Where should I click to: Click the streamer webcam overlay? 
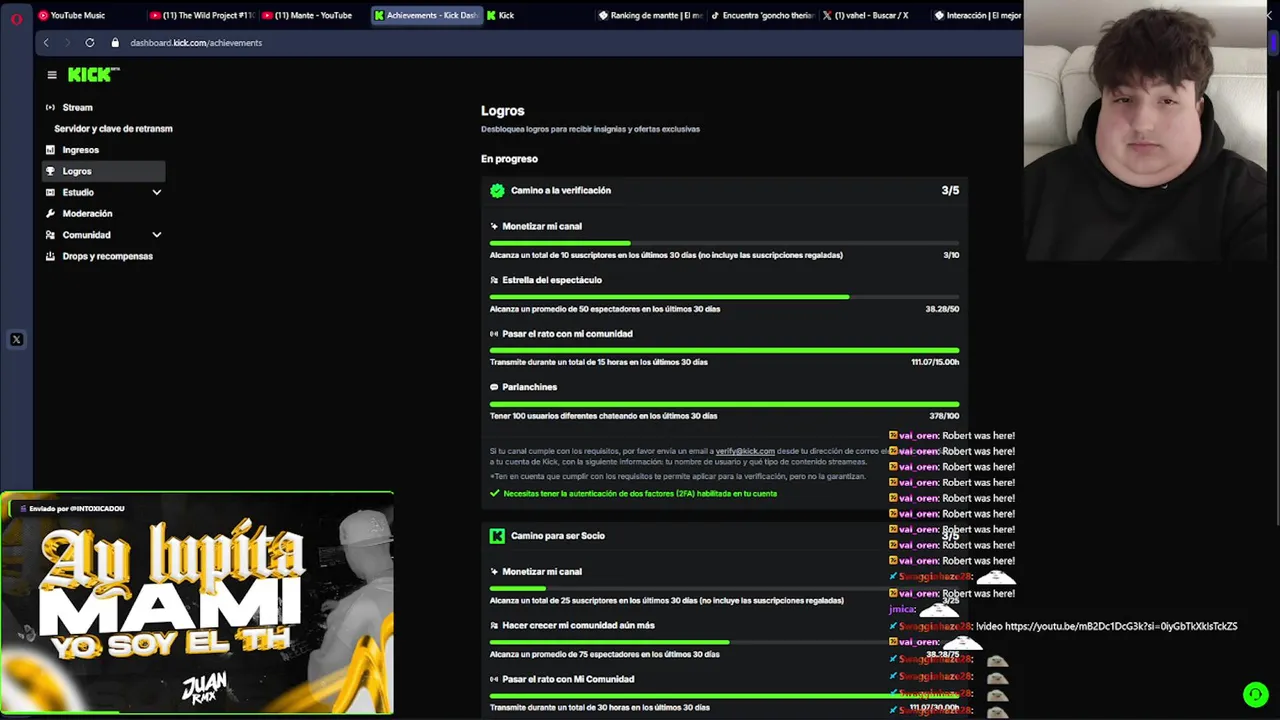1145,130
